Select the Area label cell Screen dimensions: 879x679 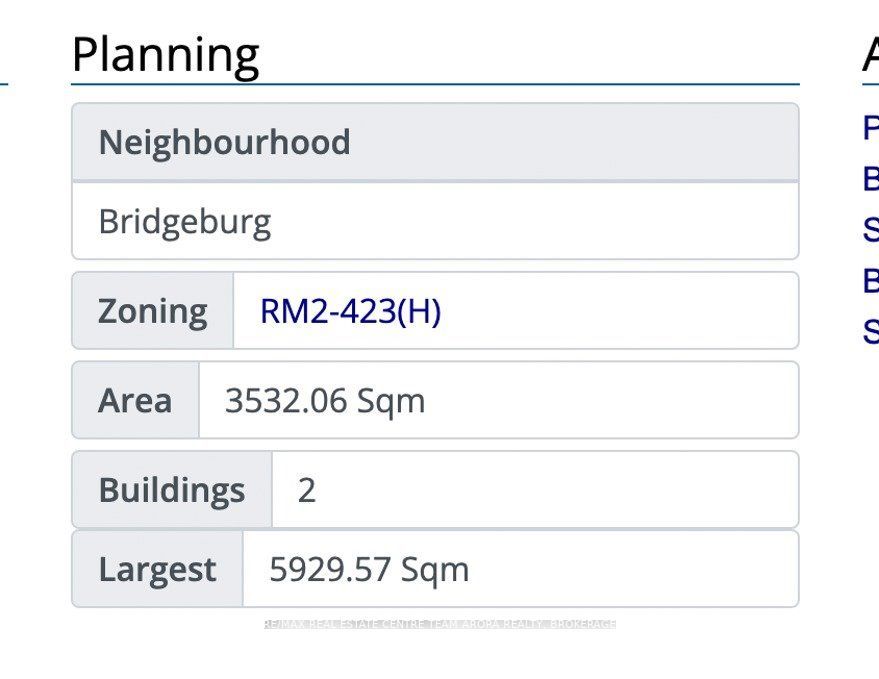coord(135,401)
